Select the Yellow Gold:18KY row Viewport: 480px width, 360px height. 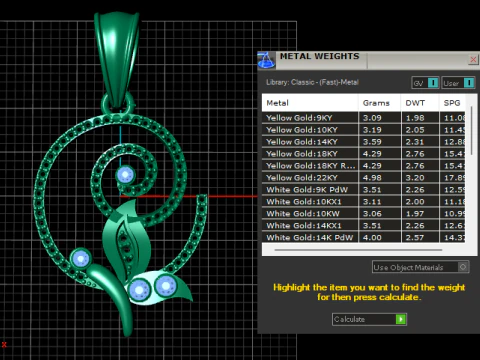pos(363,154)
